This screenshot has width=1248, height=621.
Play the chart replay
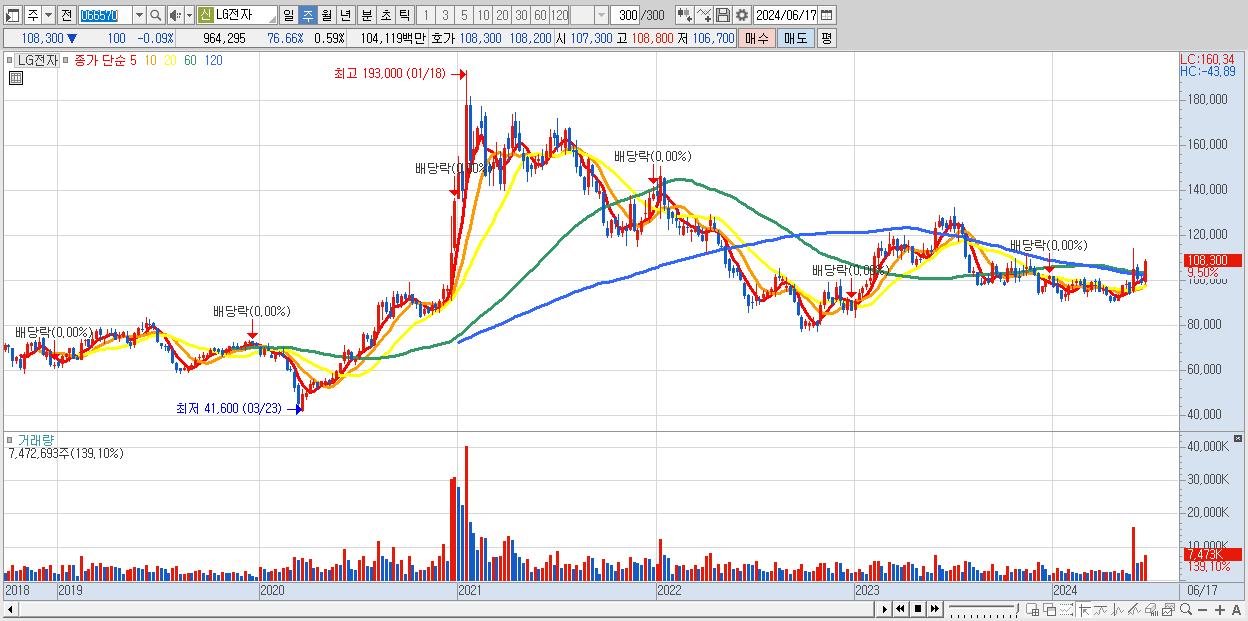pos(885,609)
